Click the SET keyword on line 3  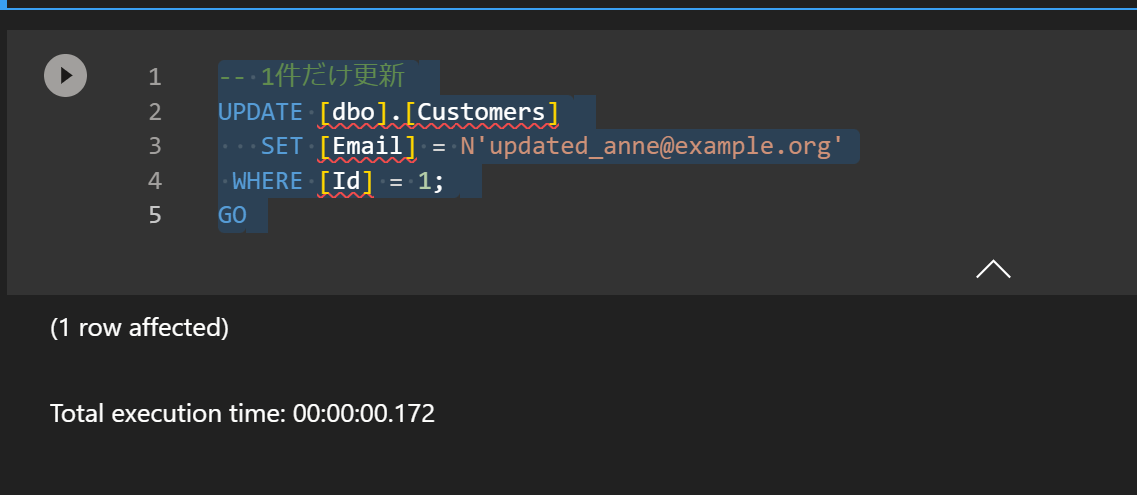[282, 146]
